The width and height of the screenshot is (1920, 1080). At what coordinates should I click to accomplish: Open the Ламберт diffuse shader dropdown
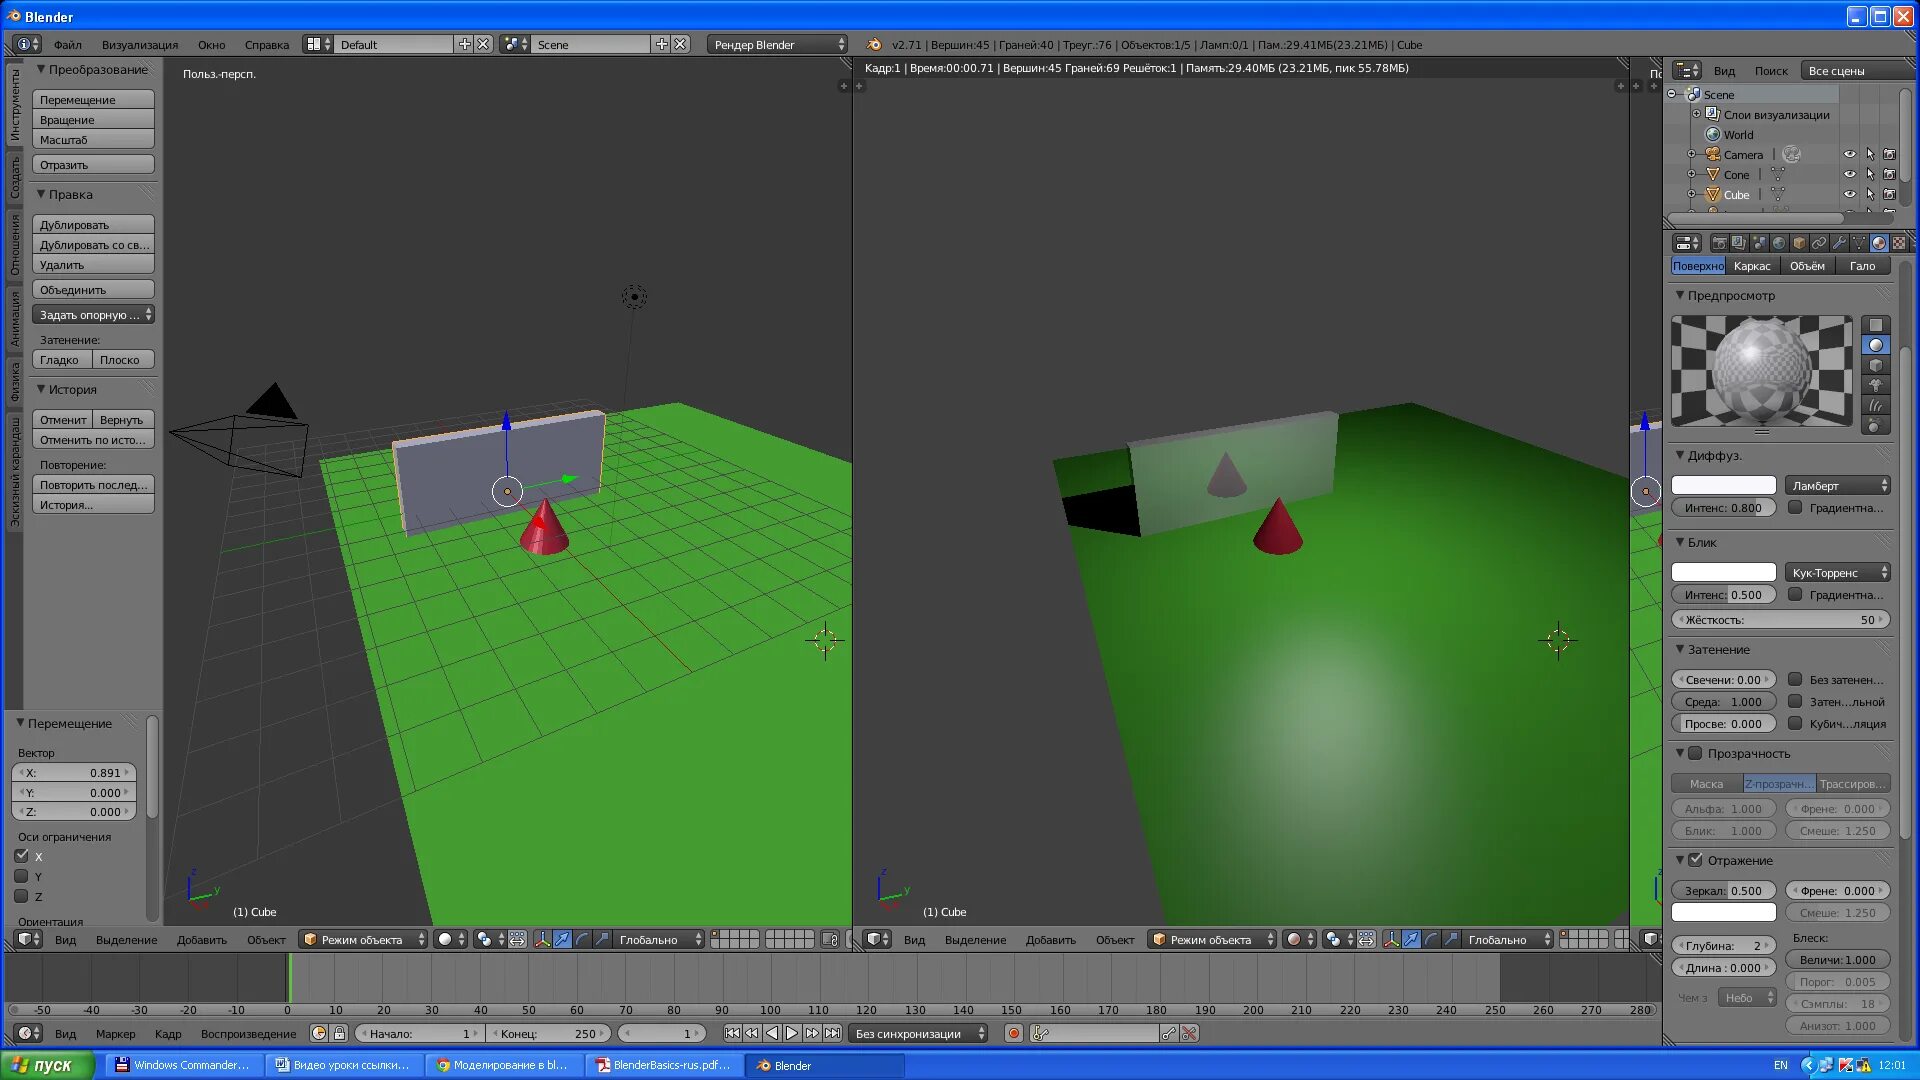1837,485
